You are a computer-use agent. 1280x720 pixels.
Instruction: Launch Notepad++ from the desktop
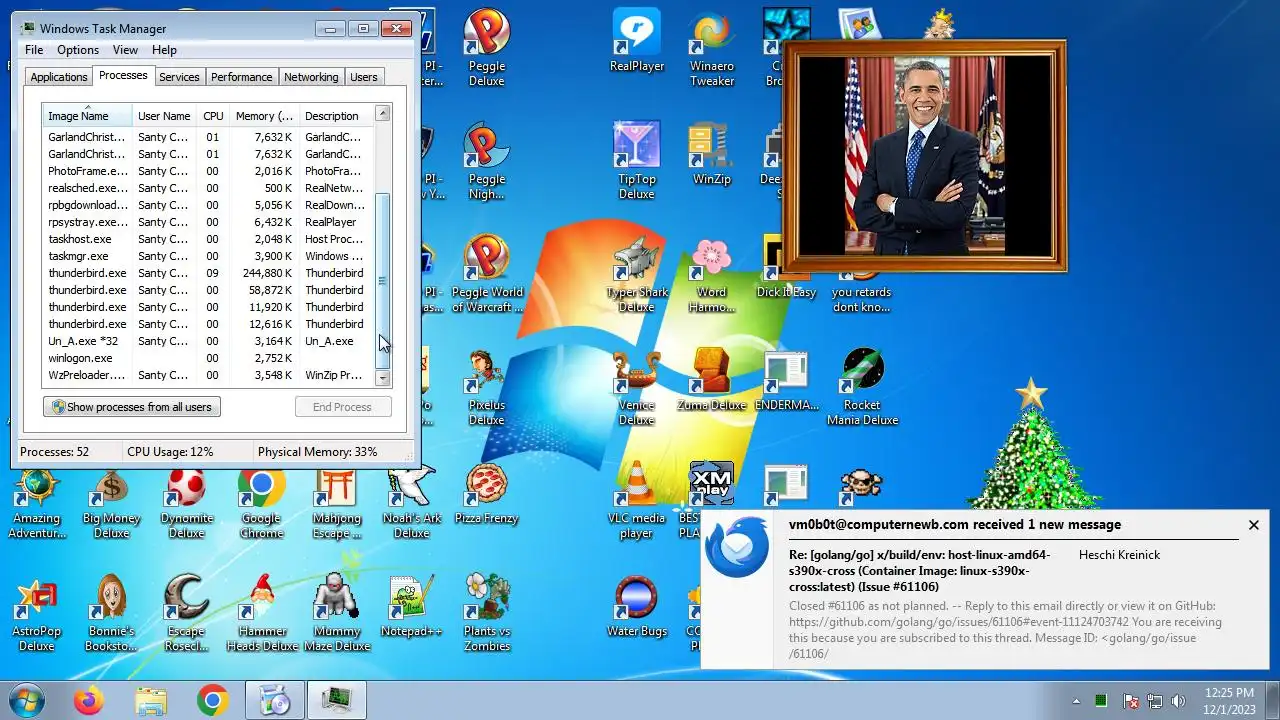(x=412, y=606)
